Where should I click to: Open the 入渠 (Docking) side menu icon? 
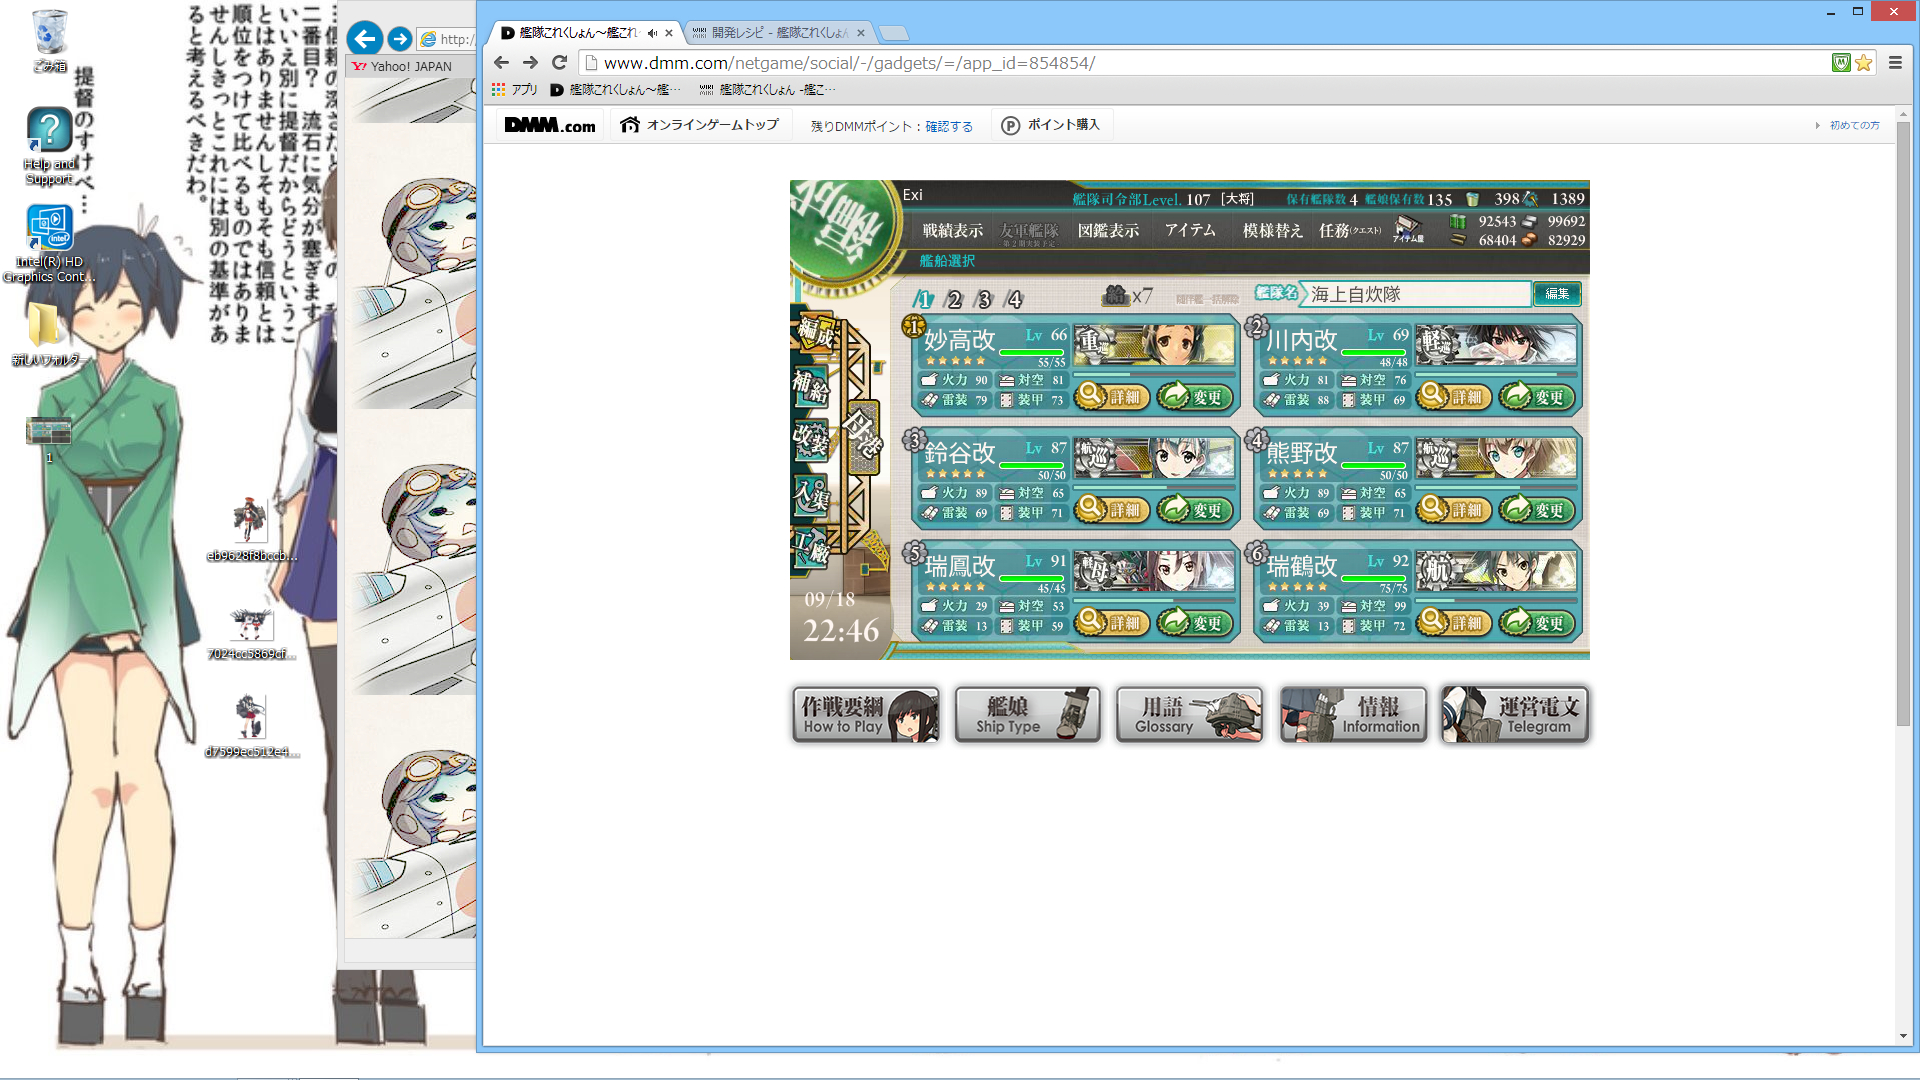click(x=810, y=495)
